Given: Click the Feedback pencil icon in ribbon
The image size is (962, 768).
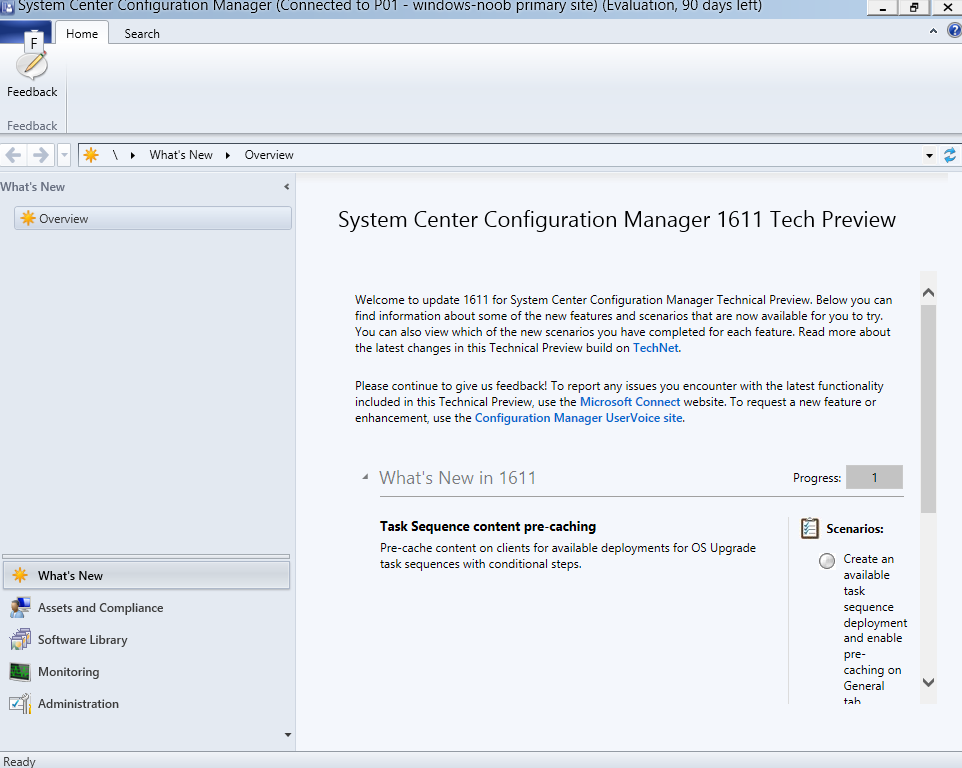Looking at the screenshot, I should pos(32,65).
